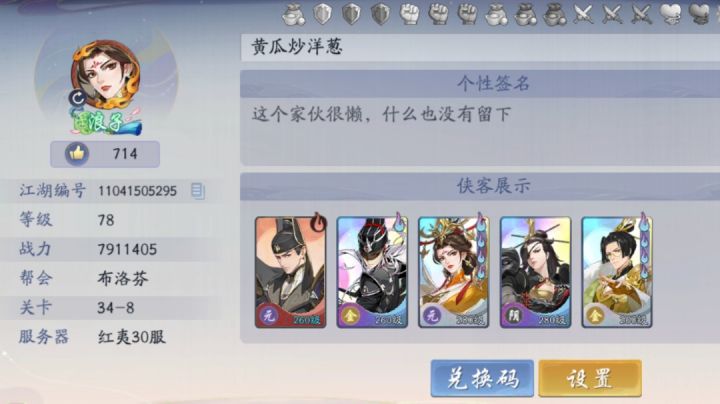720x404 pixels.
Task: Tap the rightmost heart badge icon
Action: point(699,13)
